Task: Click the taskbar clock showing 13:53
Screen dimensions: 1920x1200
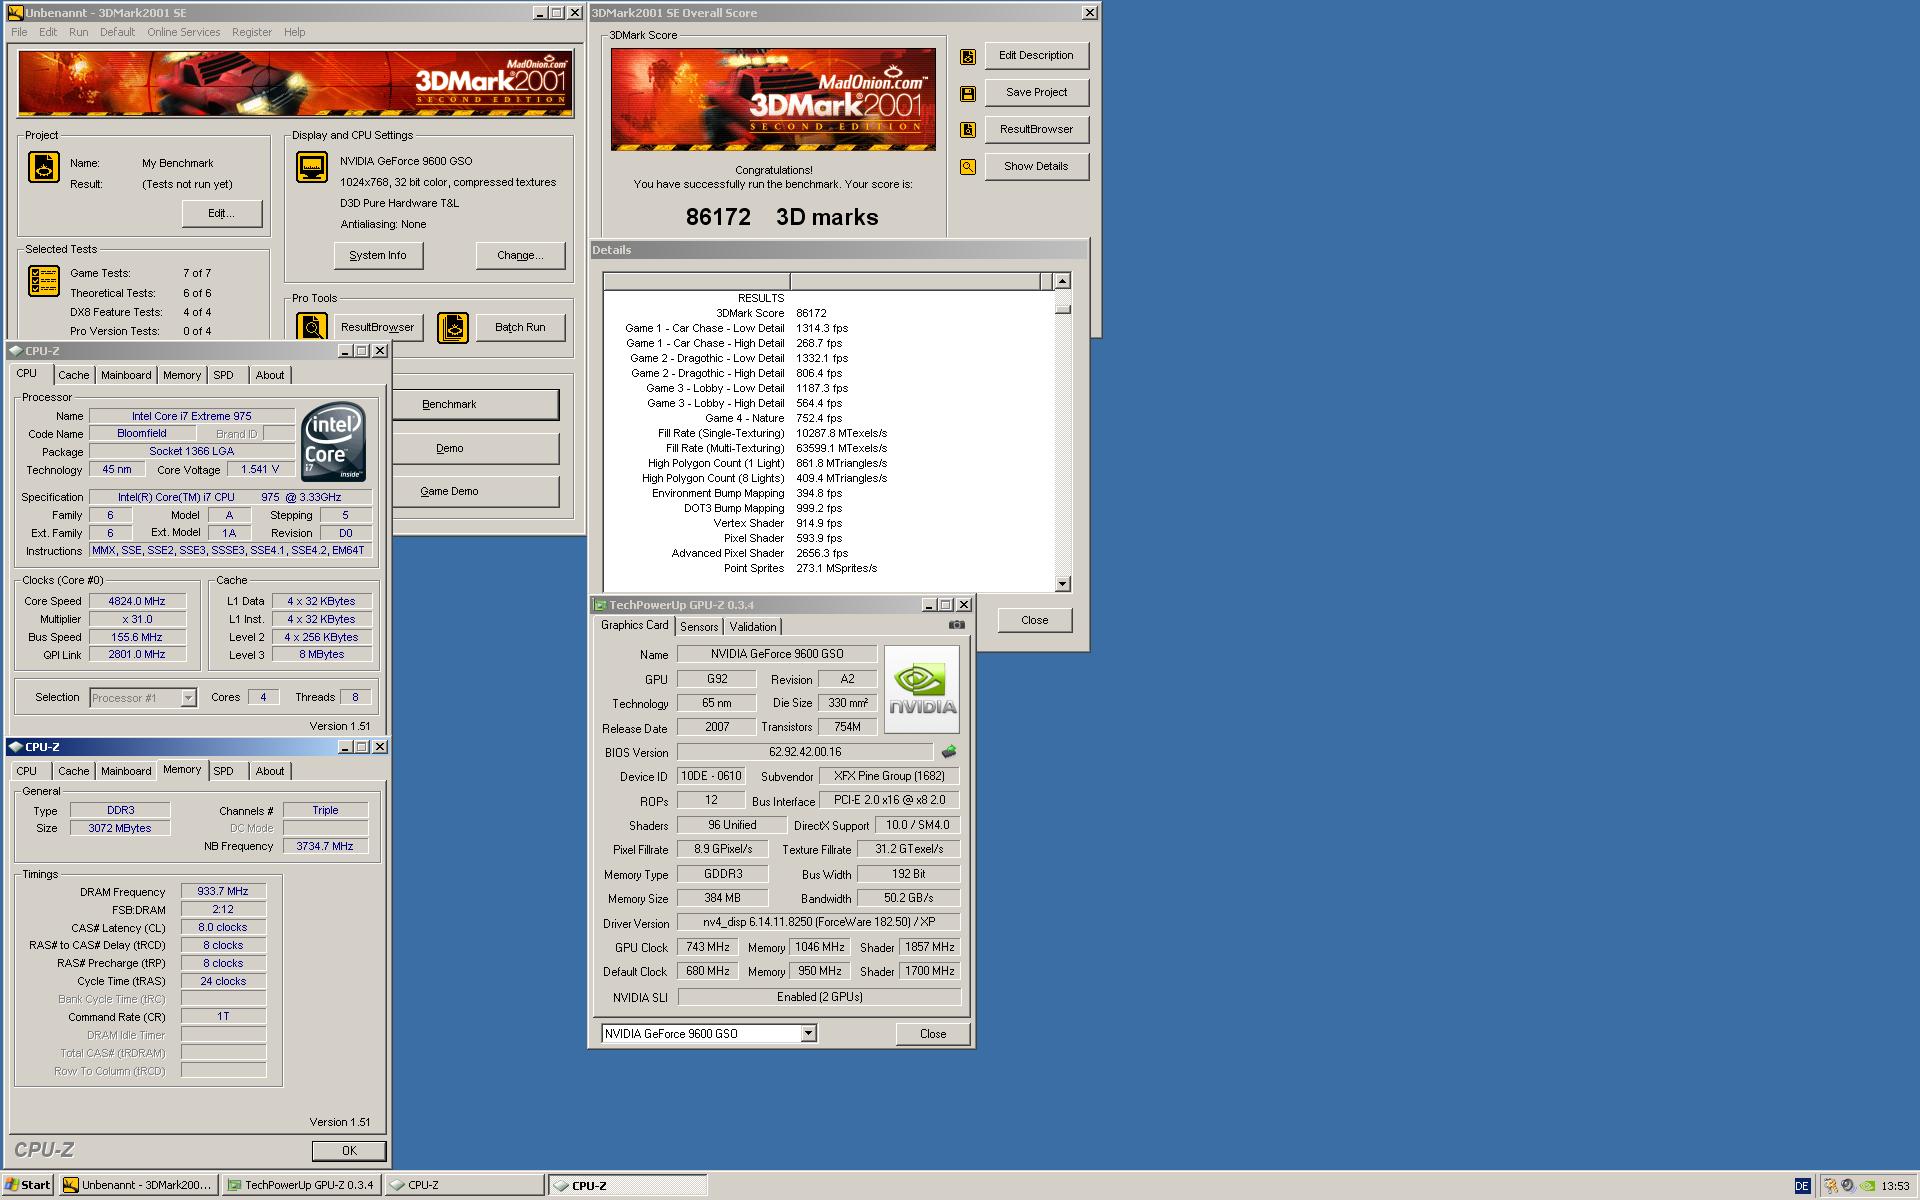Action: coord(1895,1186)
